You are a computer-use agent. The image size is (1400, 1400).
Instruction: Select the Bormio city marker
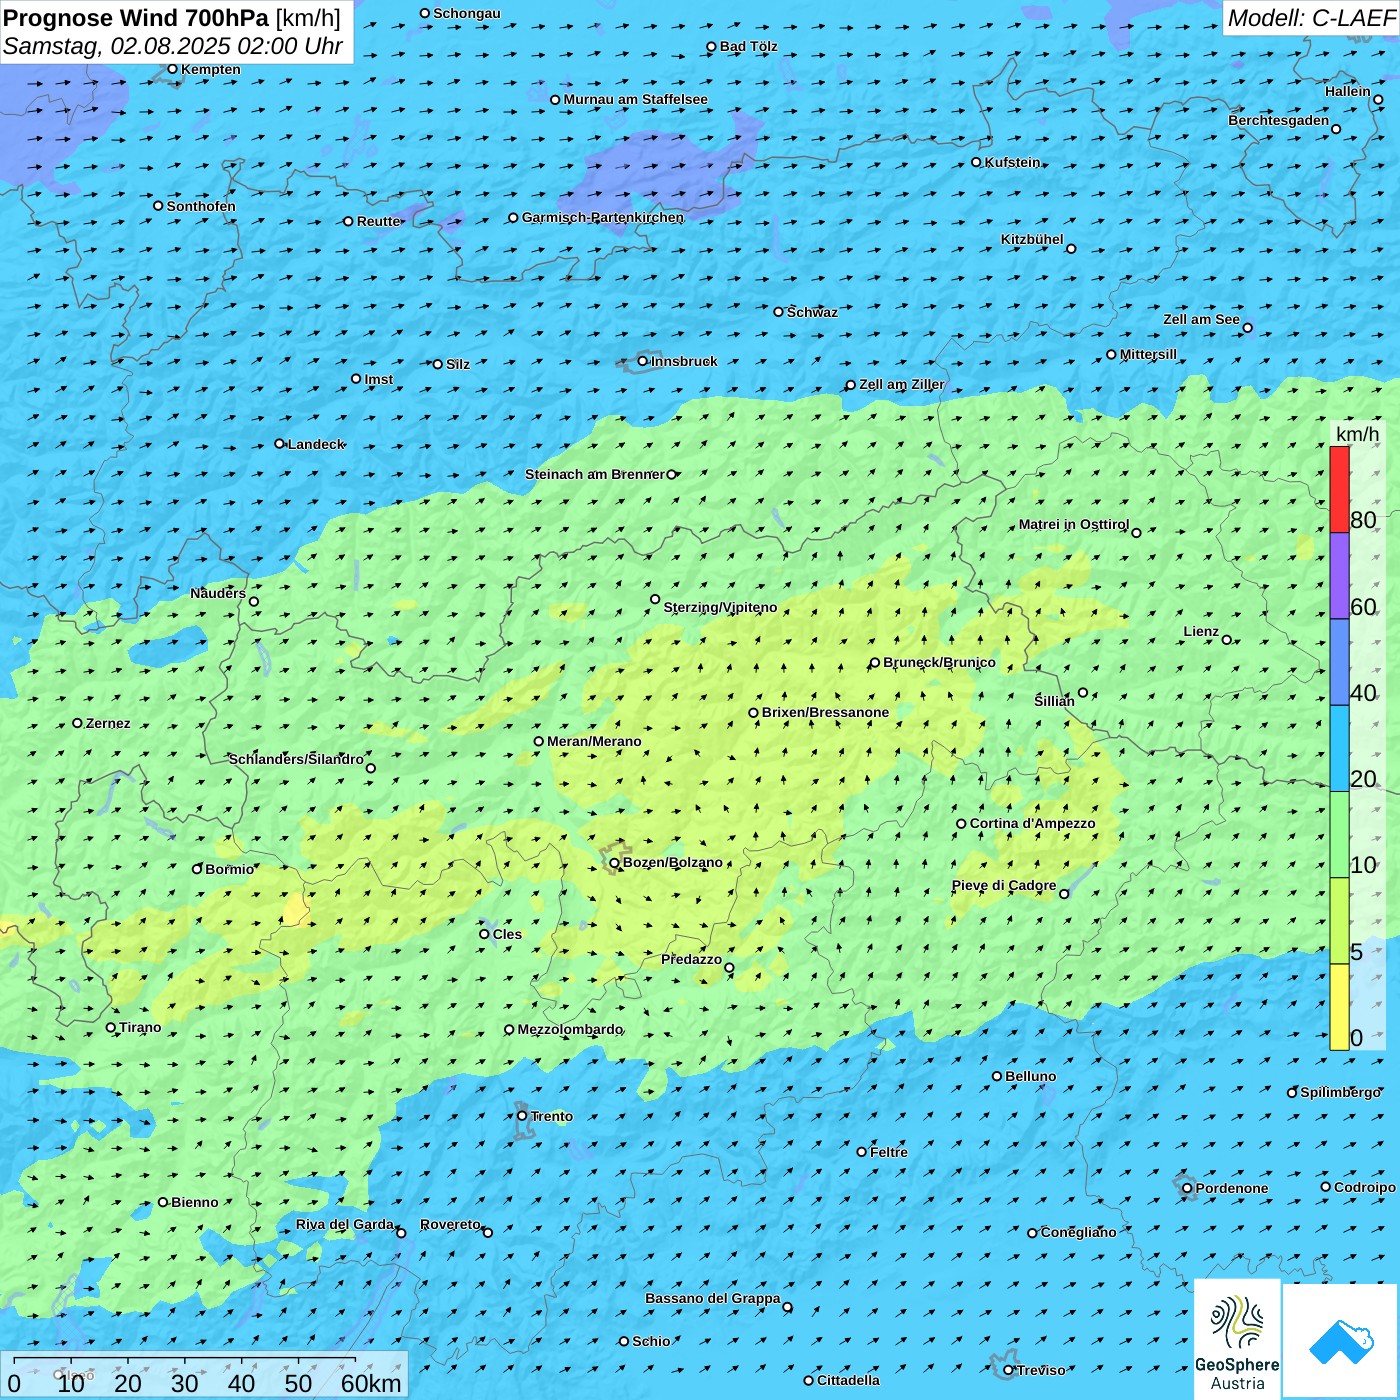click(x=197, y=869)
